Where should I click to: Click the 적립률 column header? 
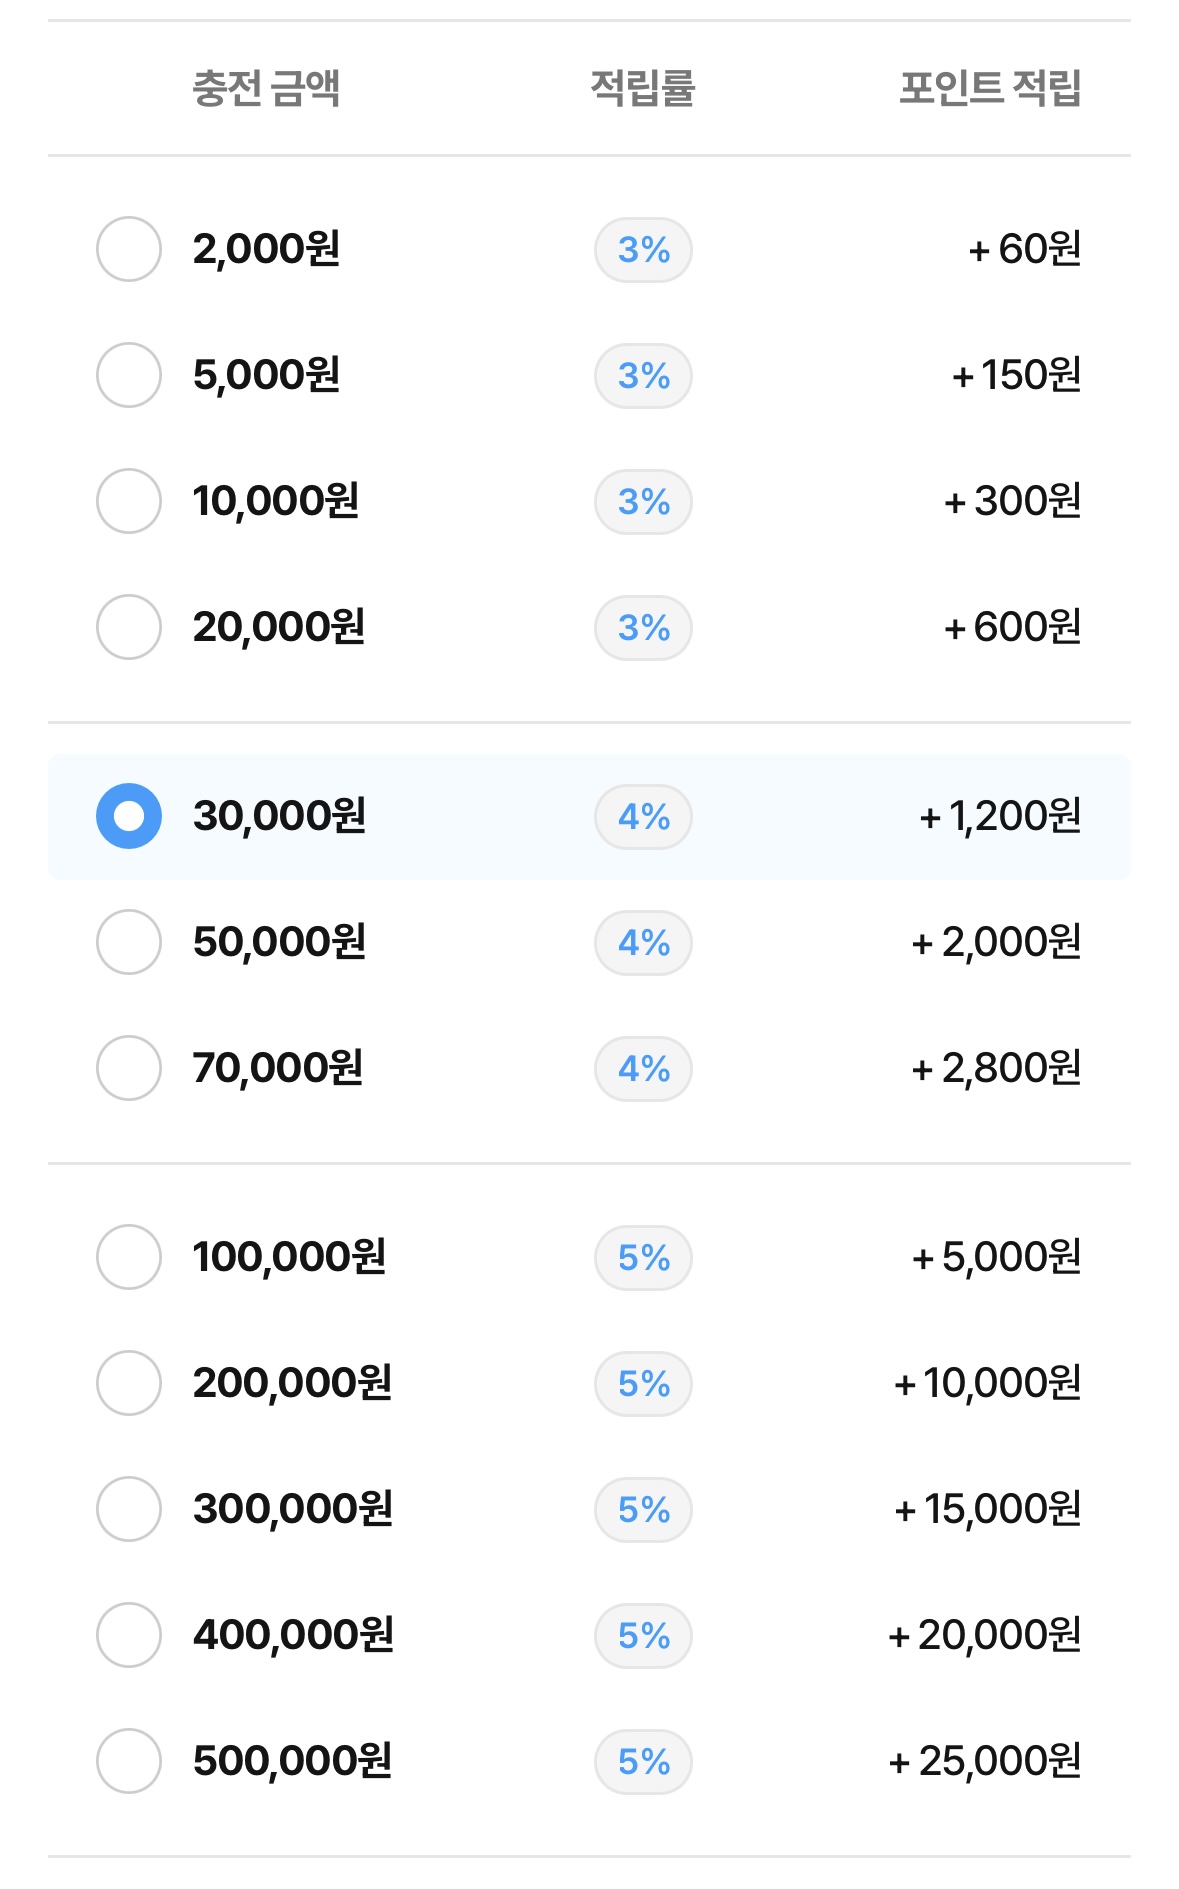[x=643, y=88]
